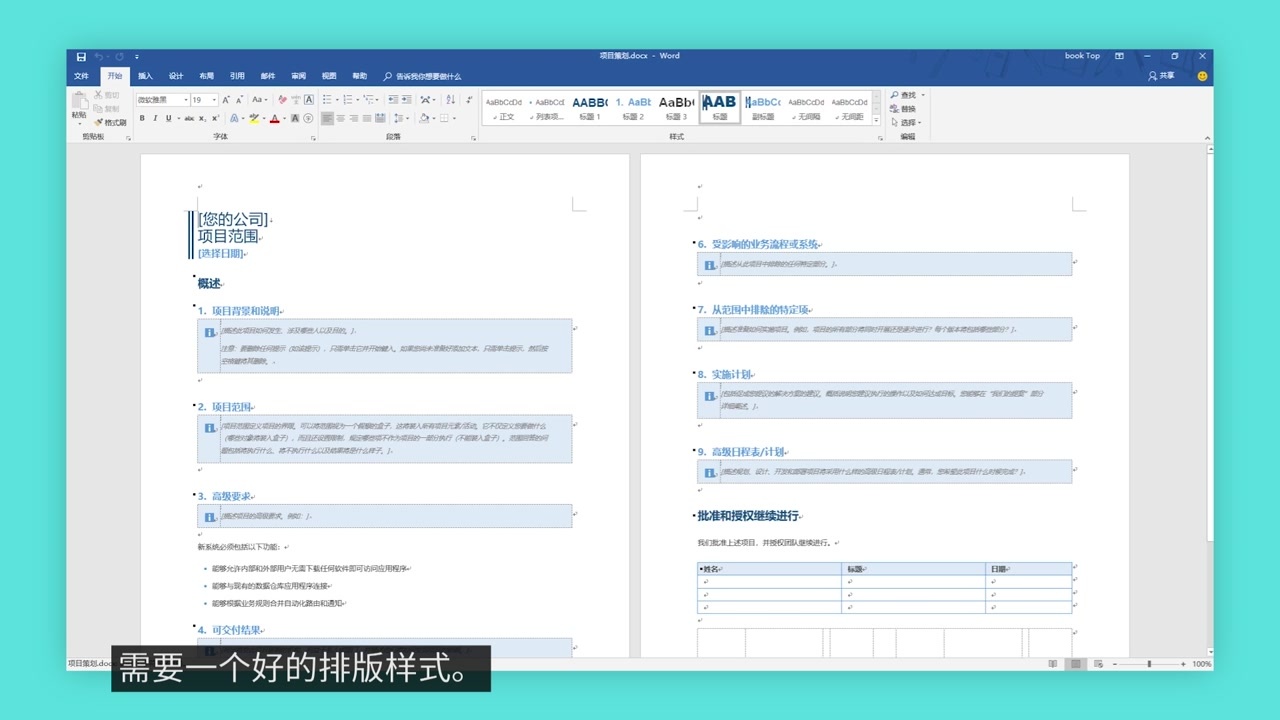Insert an enclosed character

pyautogui.click(x=308, y=118)
